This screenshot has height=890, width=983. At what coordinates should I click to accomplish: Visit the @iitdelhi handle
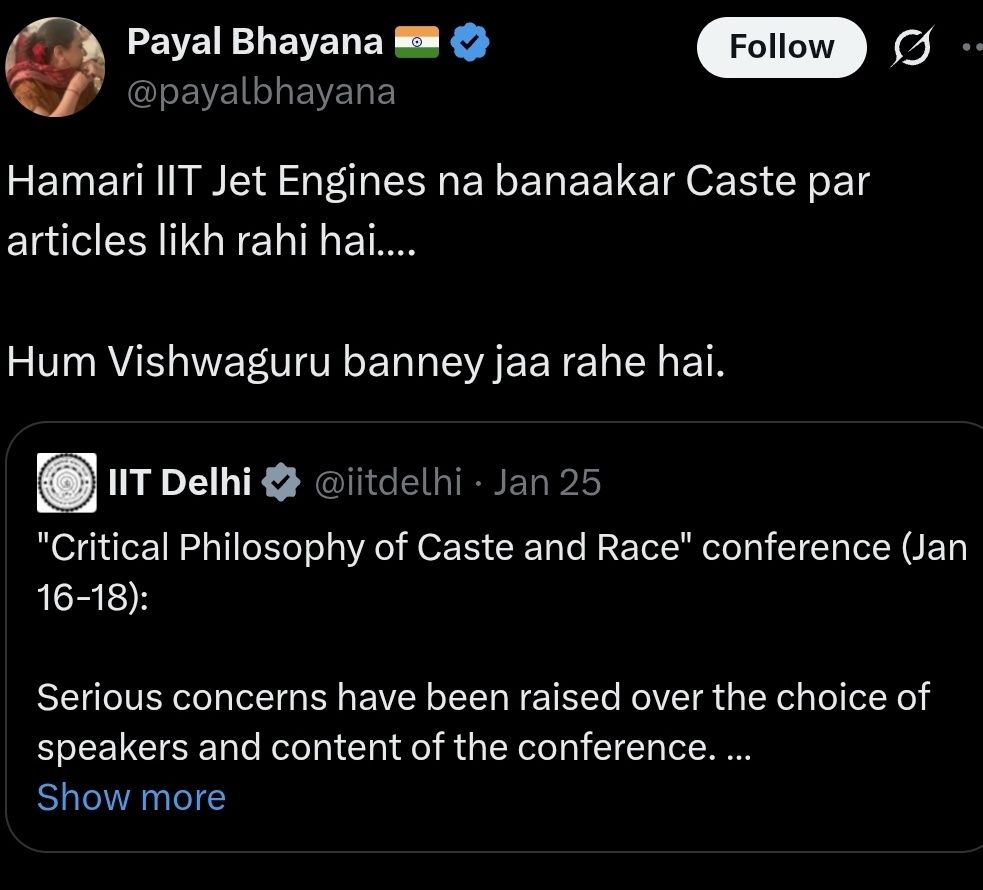coord(388,483)
